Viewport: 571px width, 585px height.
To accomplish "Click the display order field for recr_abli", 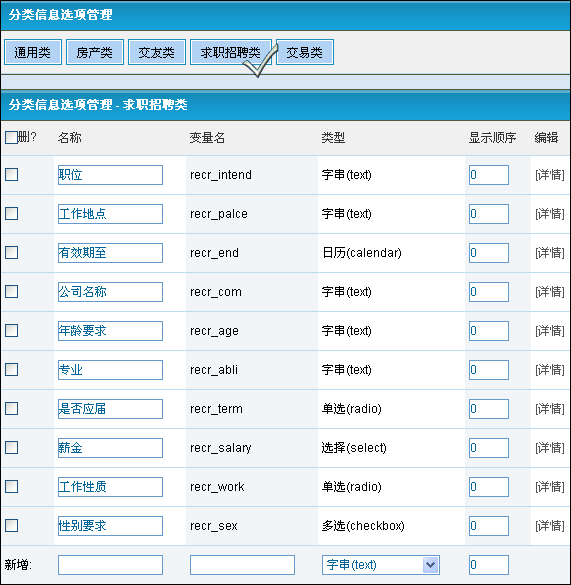I will [489, 370].
